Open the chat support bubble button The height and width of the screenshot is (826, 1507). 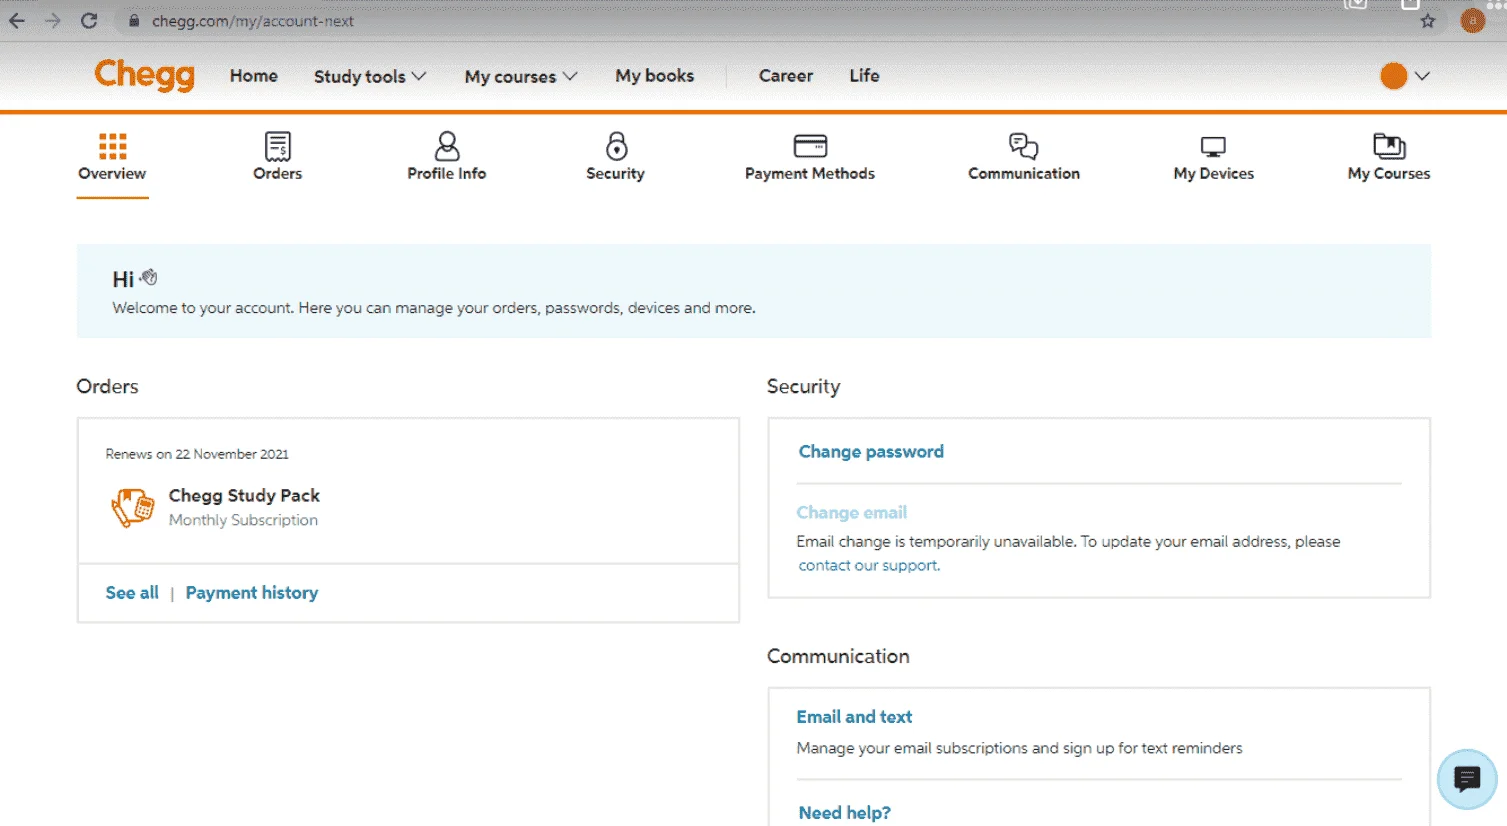tap(1467, 779)
